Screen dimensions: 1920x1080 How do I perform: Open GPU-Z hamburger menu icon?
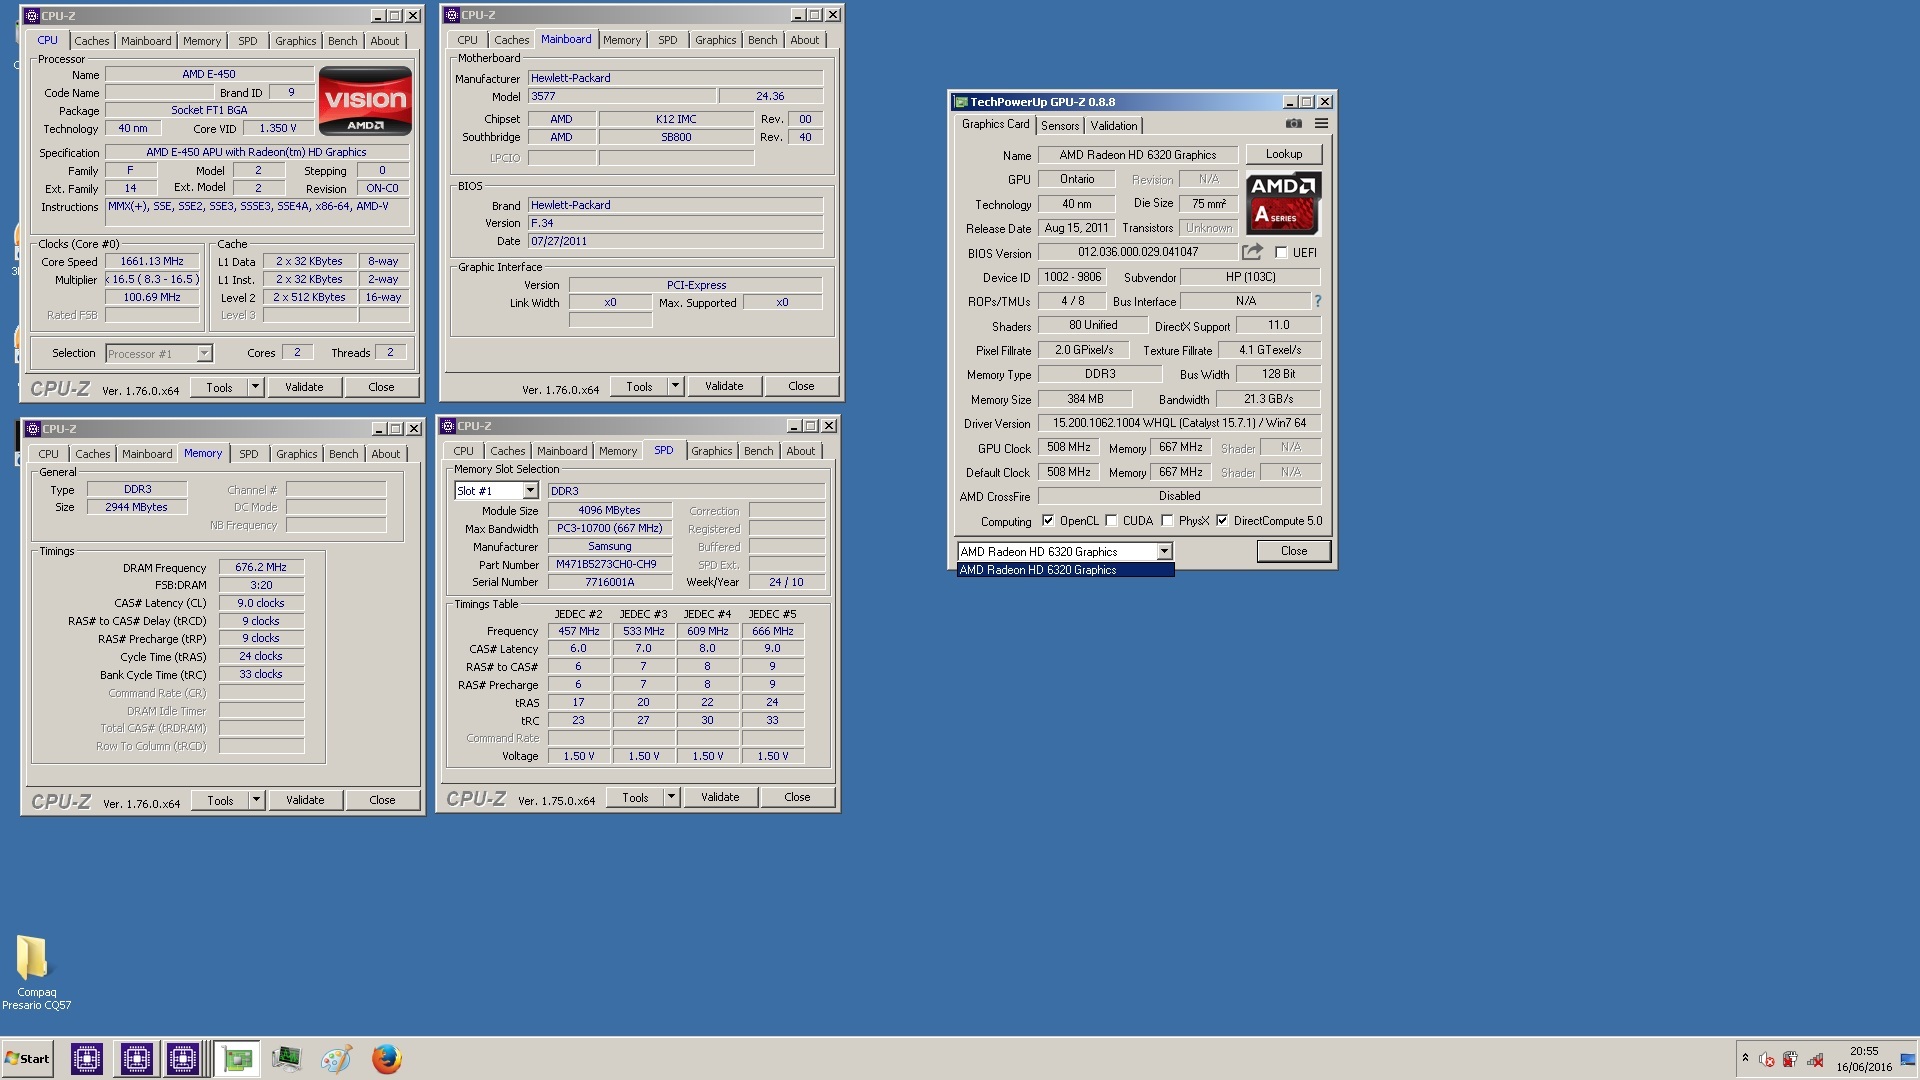[1321, 124]
